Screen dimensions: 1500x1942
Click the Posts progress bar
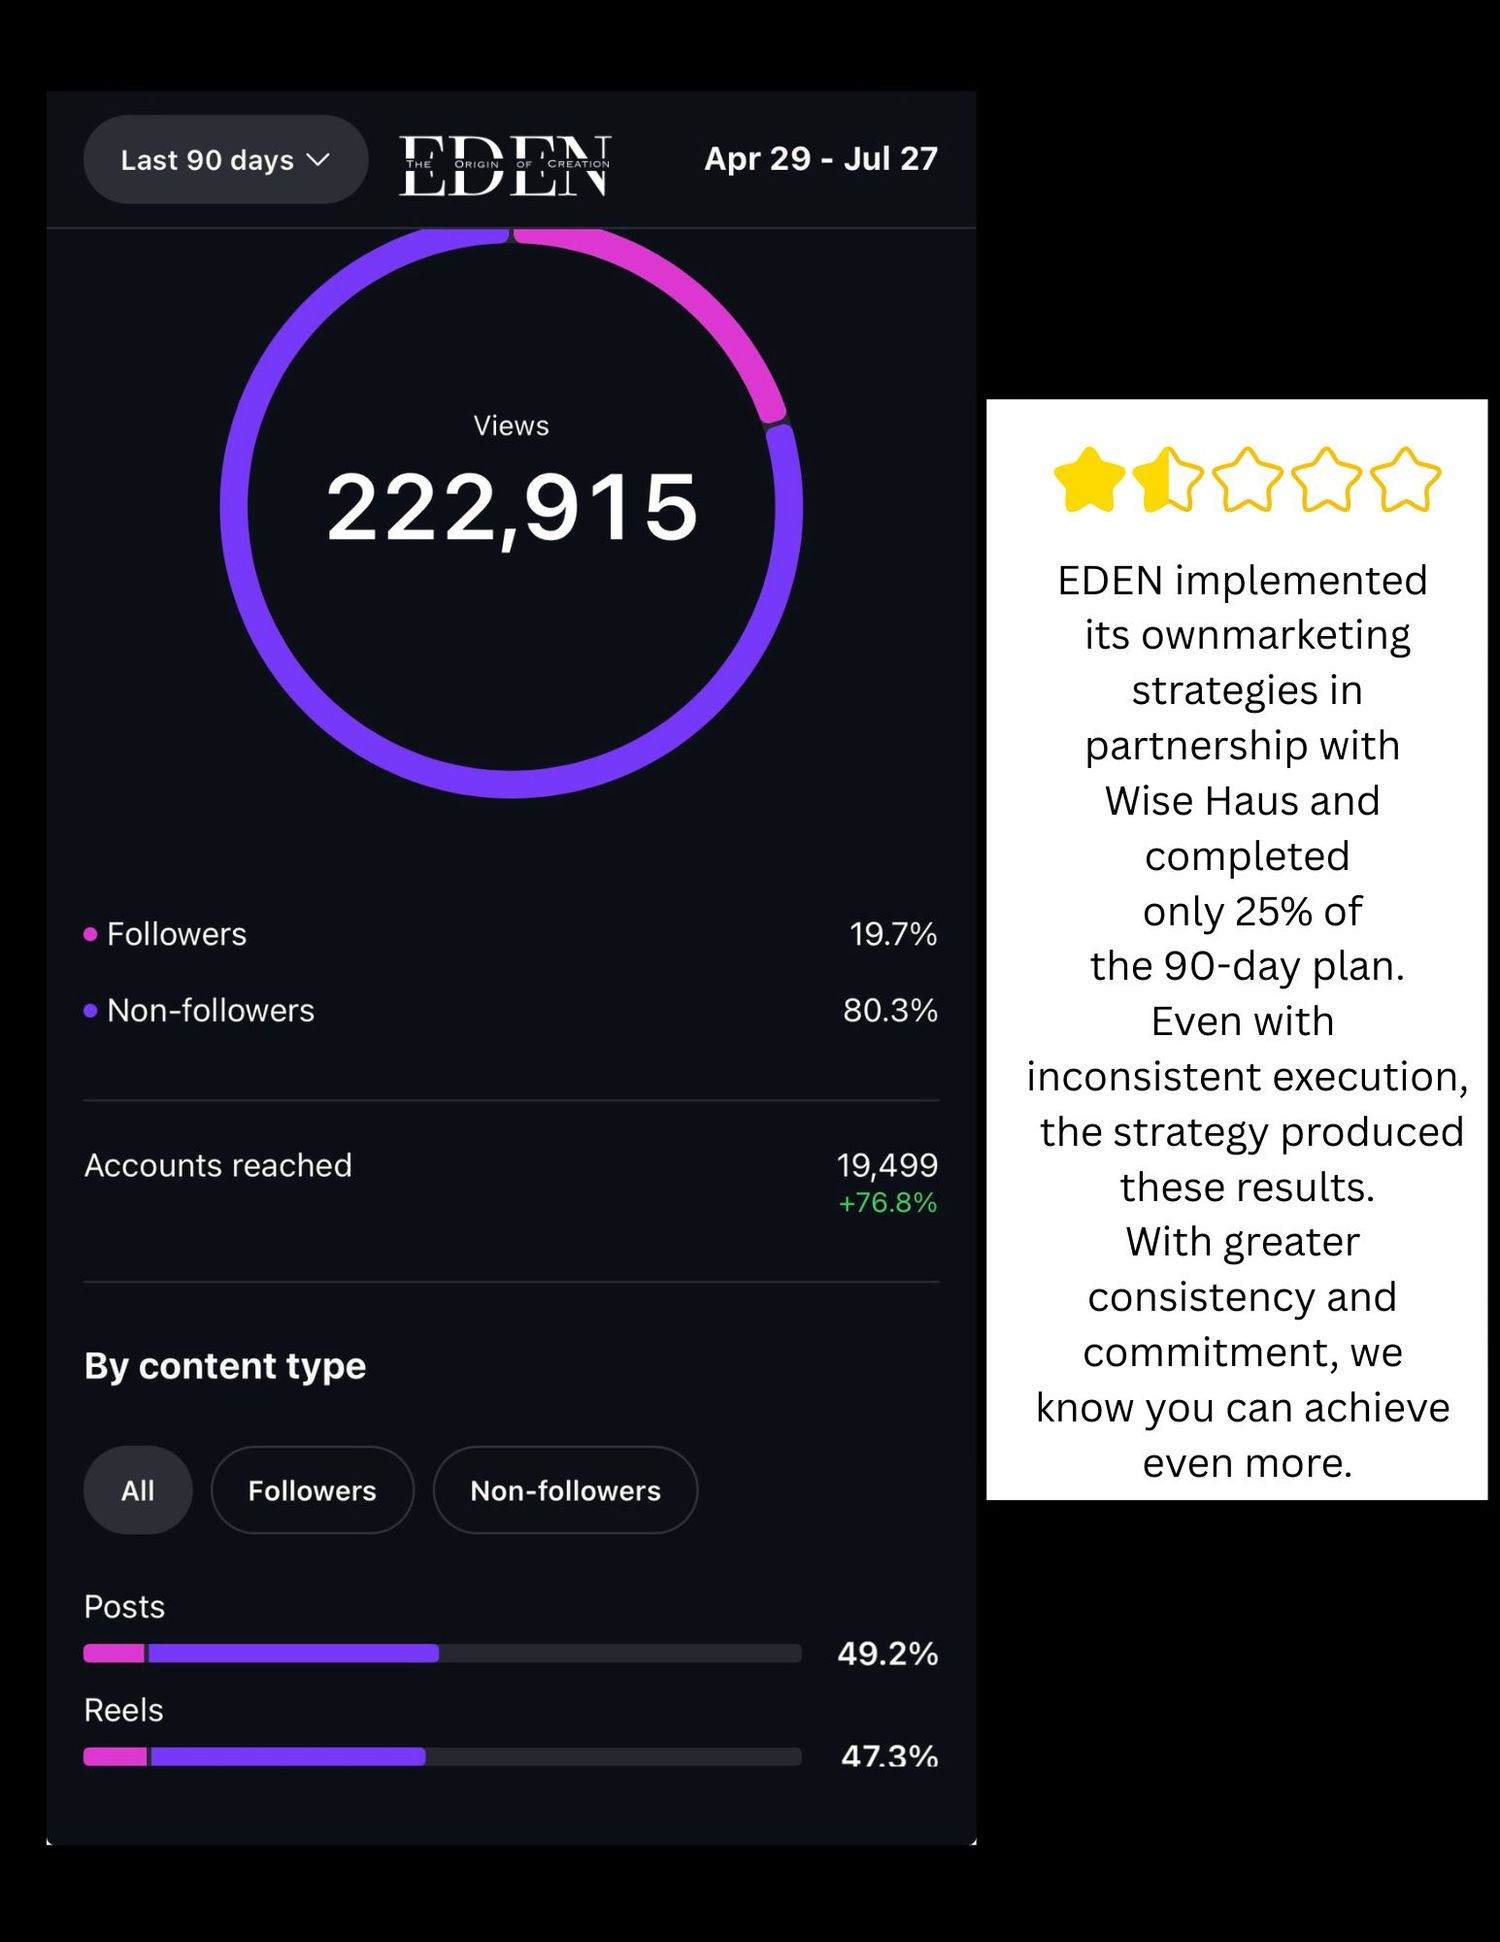(x=442, y=1653)
